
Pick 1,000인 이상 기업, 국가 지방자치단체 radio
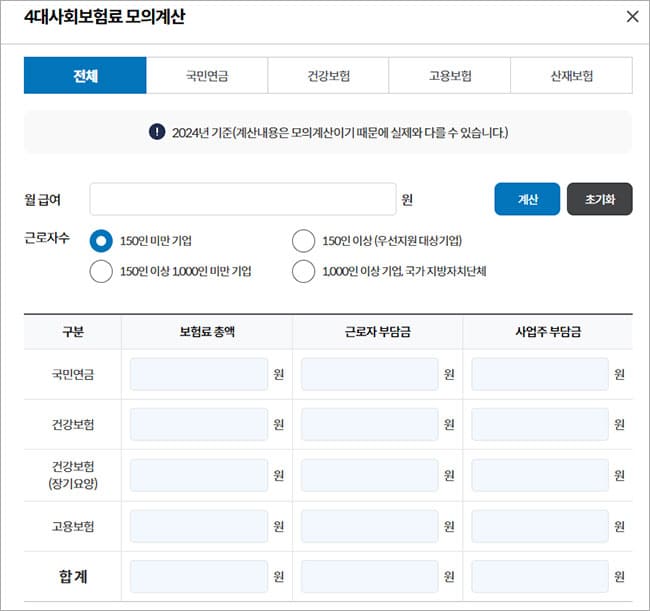point(303,271)
